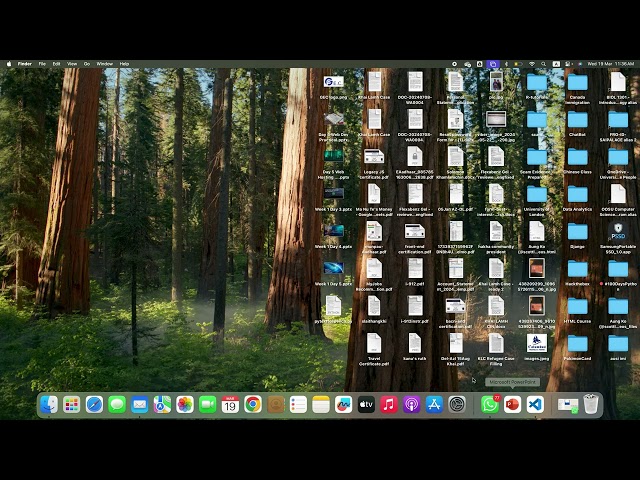Click the Bluetooth menu bar icon
Viewport: 640px width, 480px height.
click(x=506, y=64)
